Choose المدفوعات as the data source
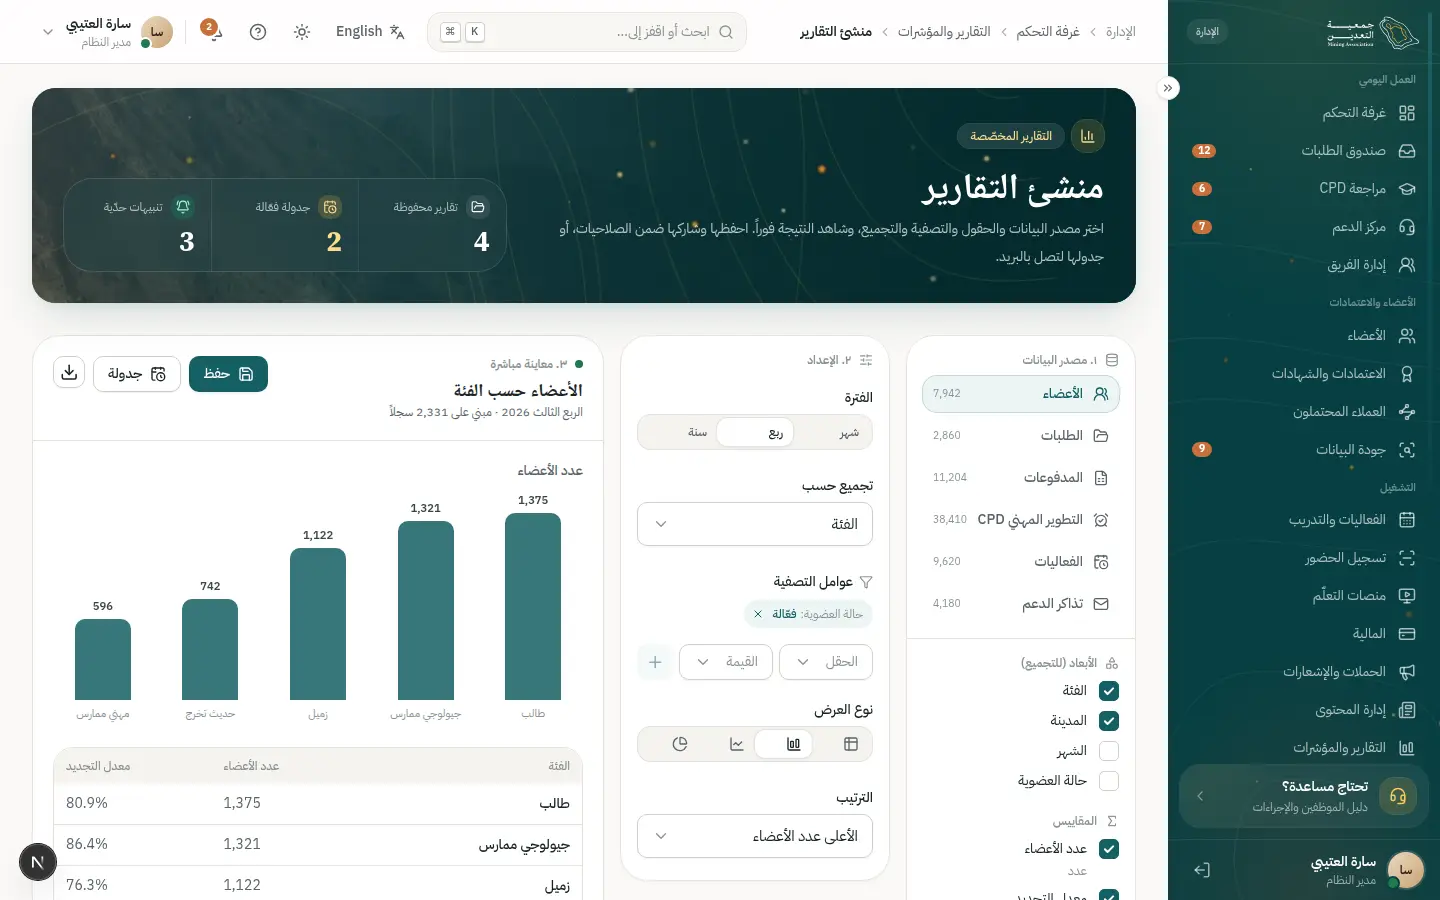The height and width of the screenshot is (900, 1440). tap(1021, 478)
